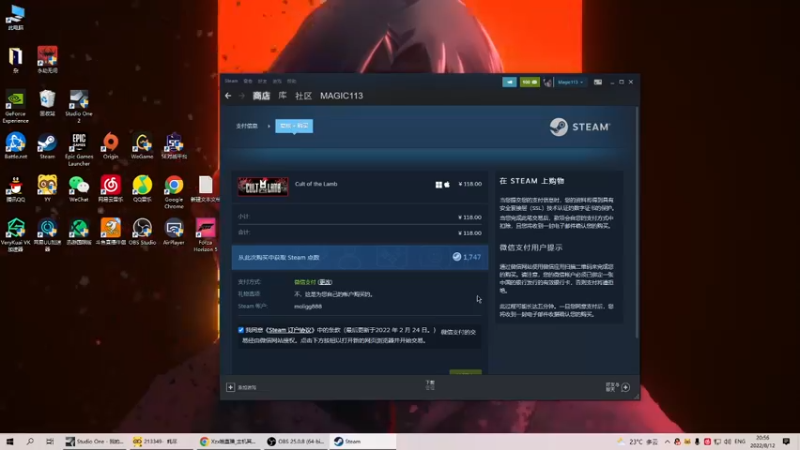Click the Steam forward navigation arrow
This screenshot has width=800, height=450.
coord(242,95)
